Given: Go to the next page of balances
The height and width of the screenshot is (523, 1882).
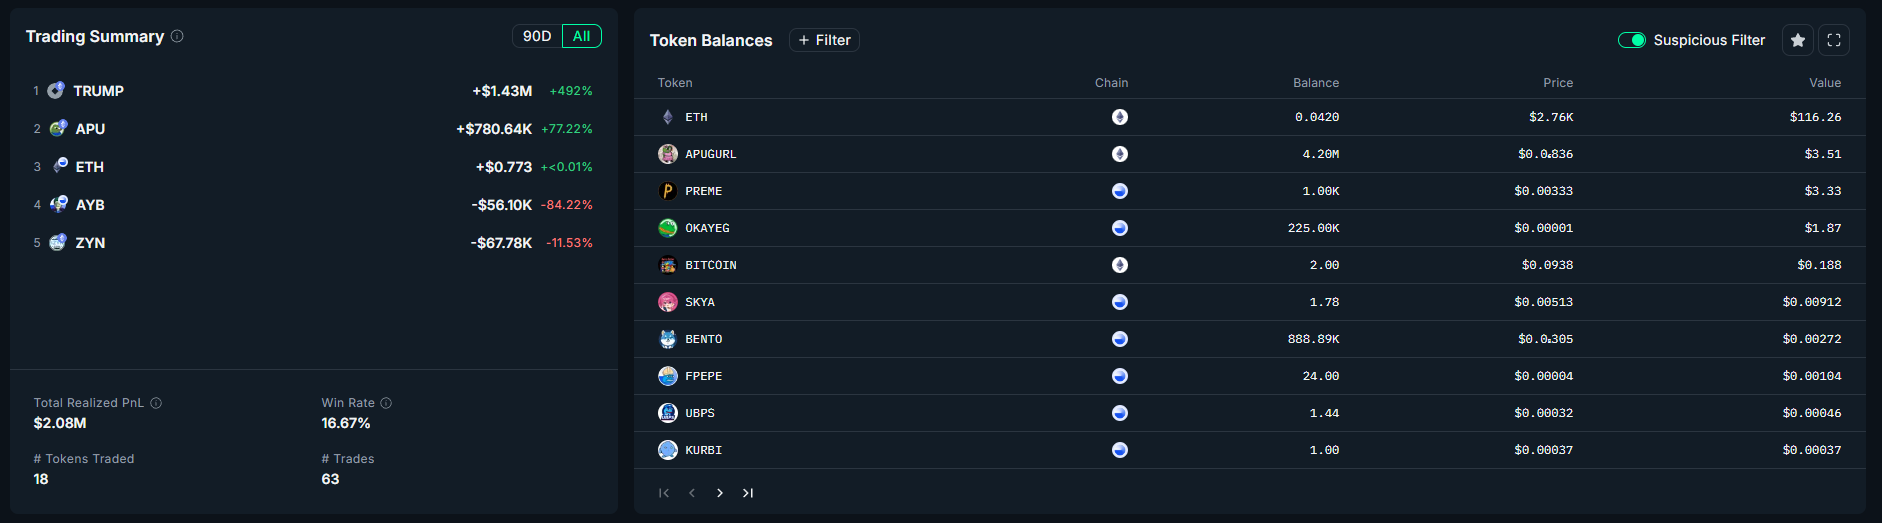Looking at the screenshot, I should 720,493.
